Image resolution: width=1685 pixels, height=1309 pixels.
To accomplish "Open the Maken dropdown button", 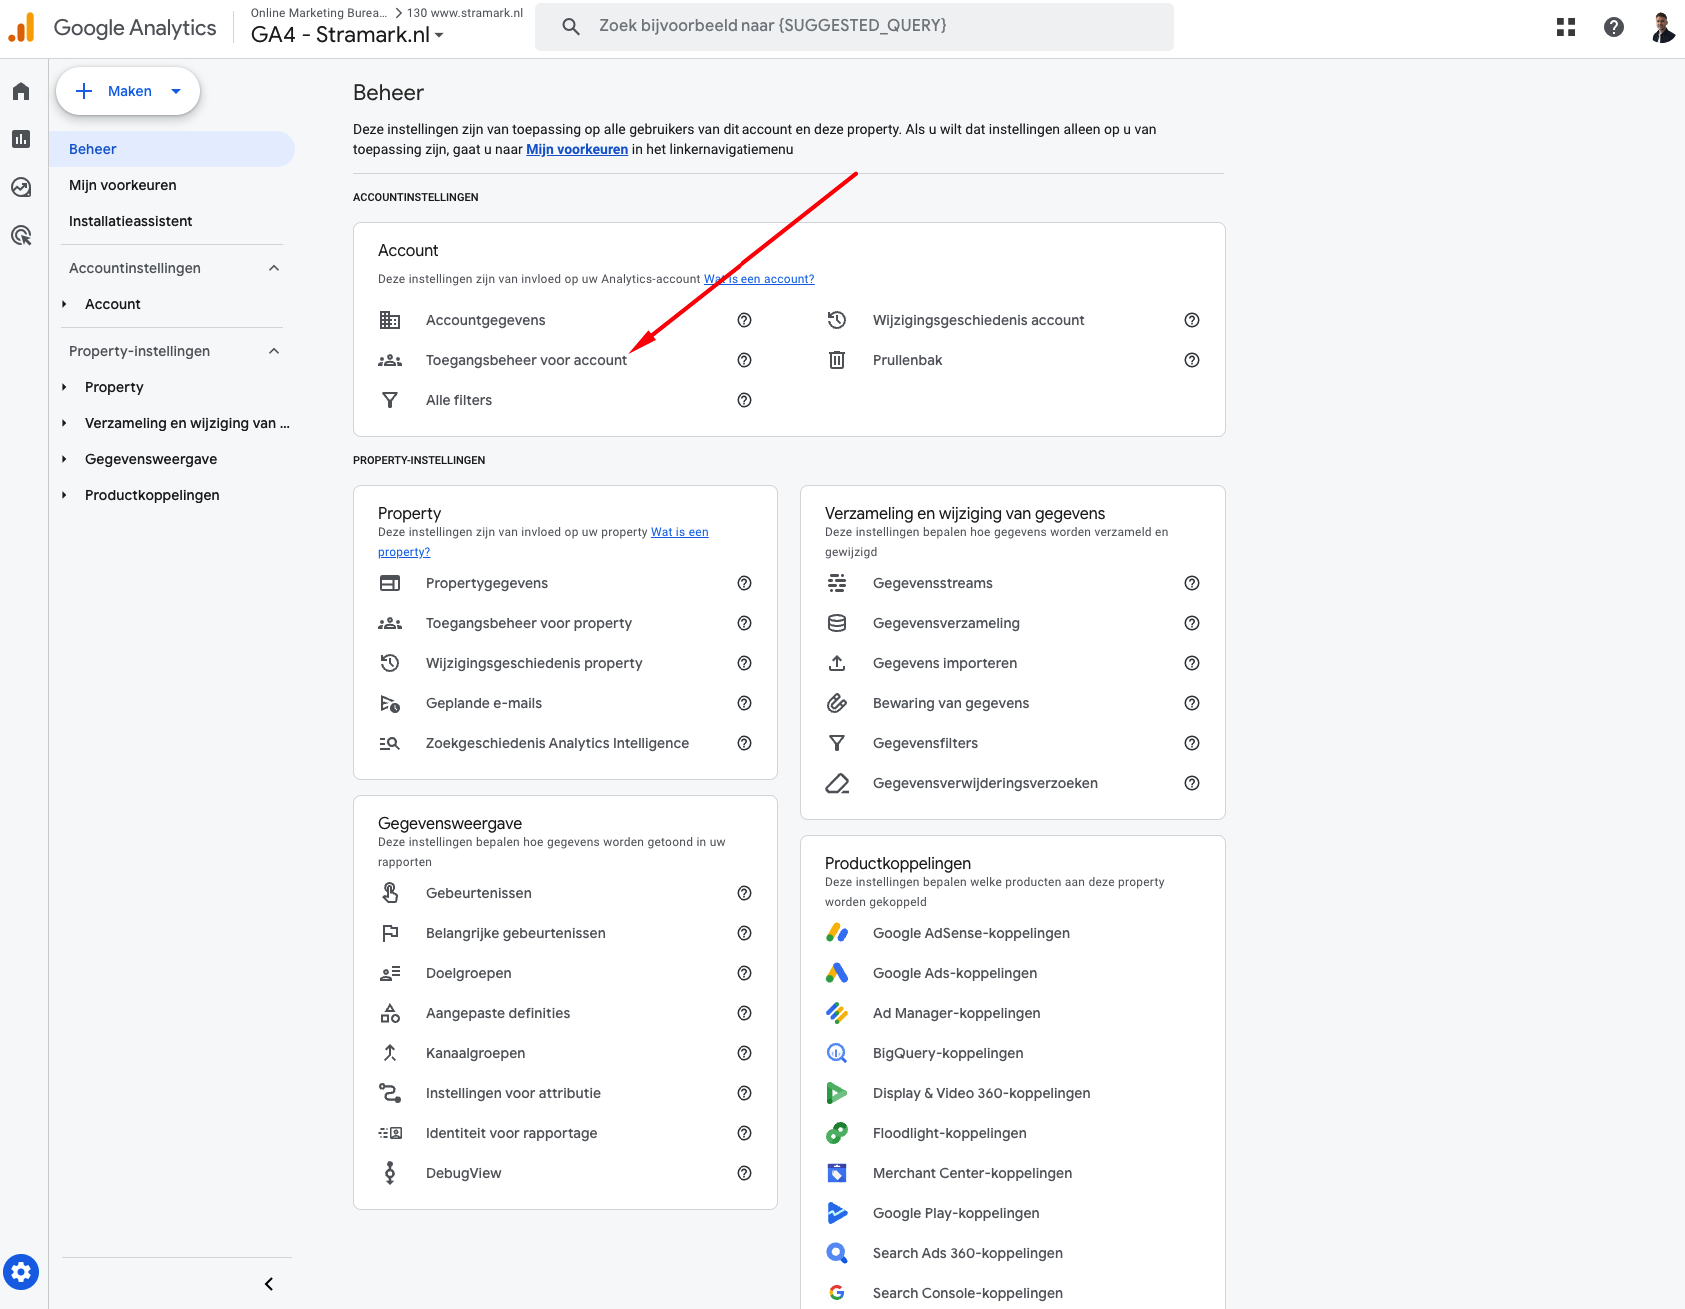I will pos(128,91).
